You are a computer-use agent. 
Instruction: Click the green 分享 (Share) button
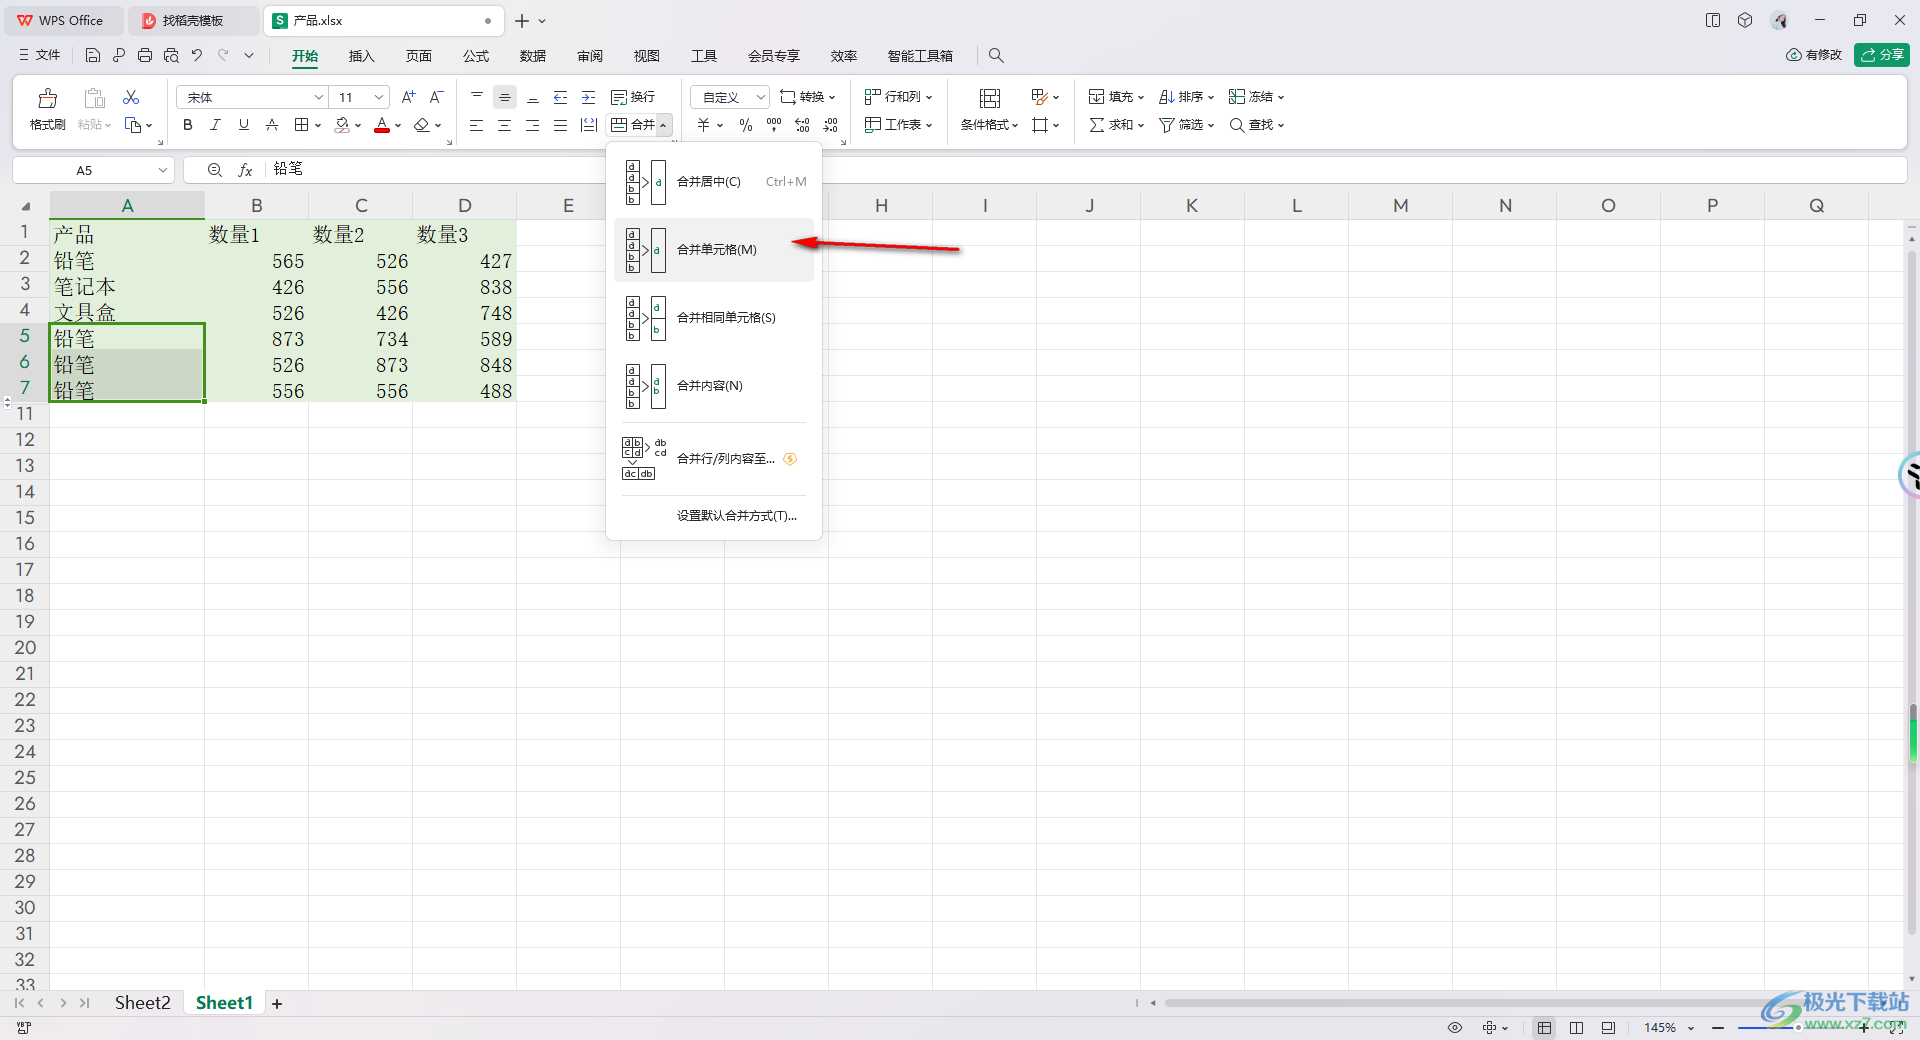click(1881, 55)
